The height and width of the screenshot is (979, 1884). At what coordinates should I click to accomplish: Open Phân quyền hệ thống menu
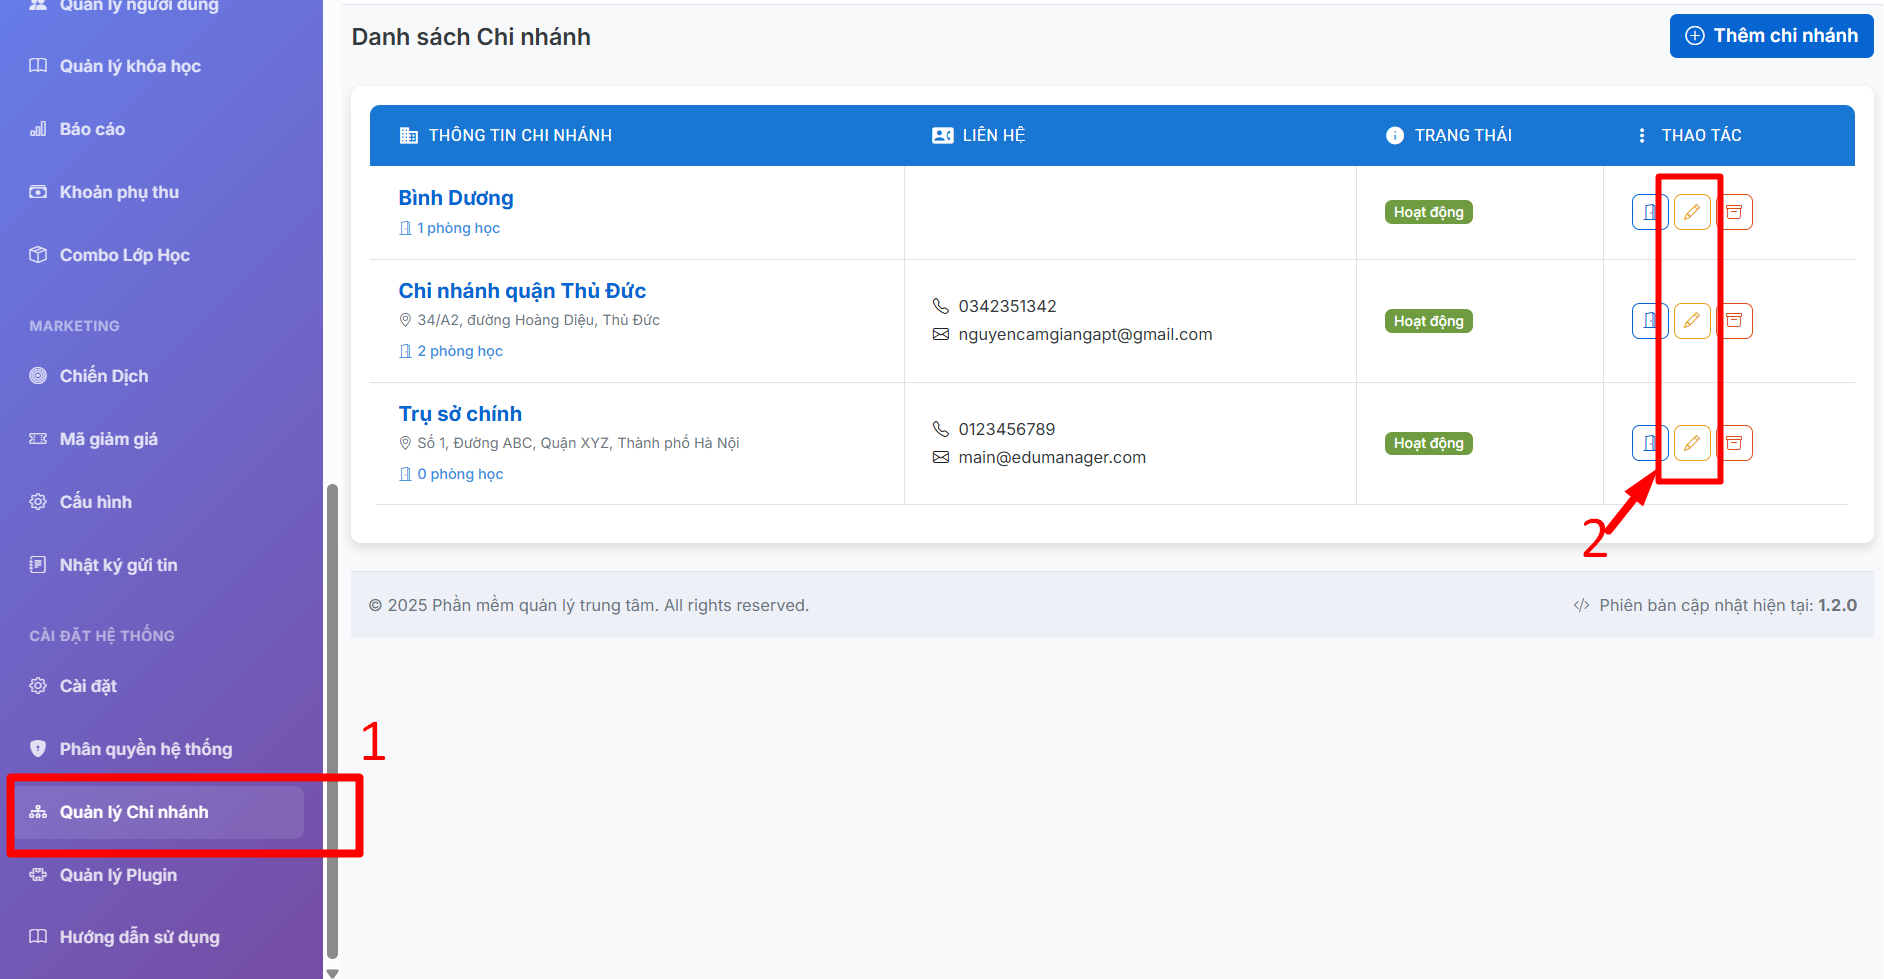[x=145, y=749]
